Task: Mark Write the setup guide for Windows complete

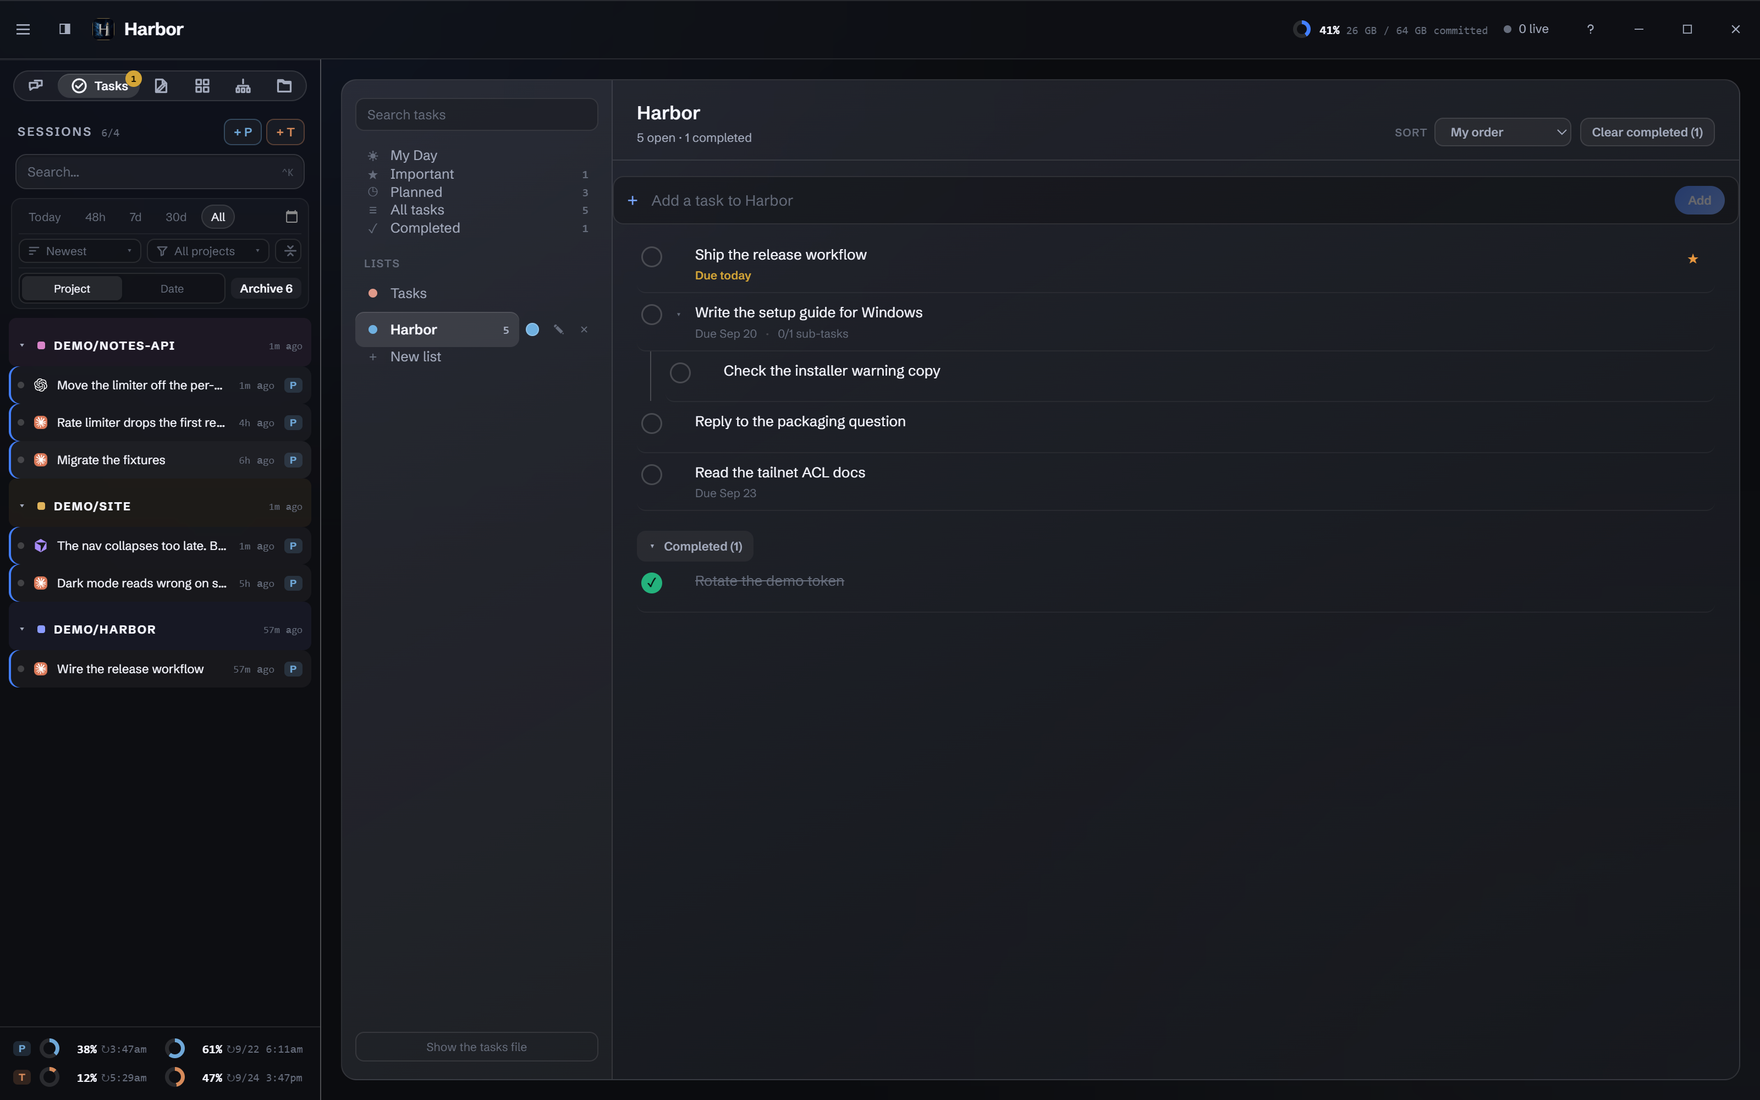Action: click(652, 315)
